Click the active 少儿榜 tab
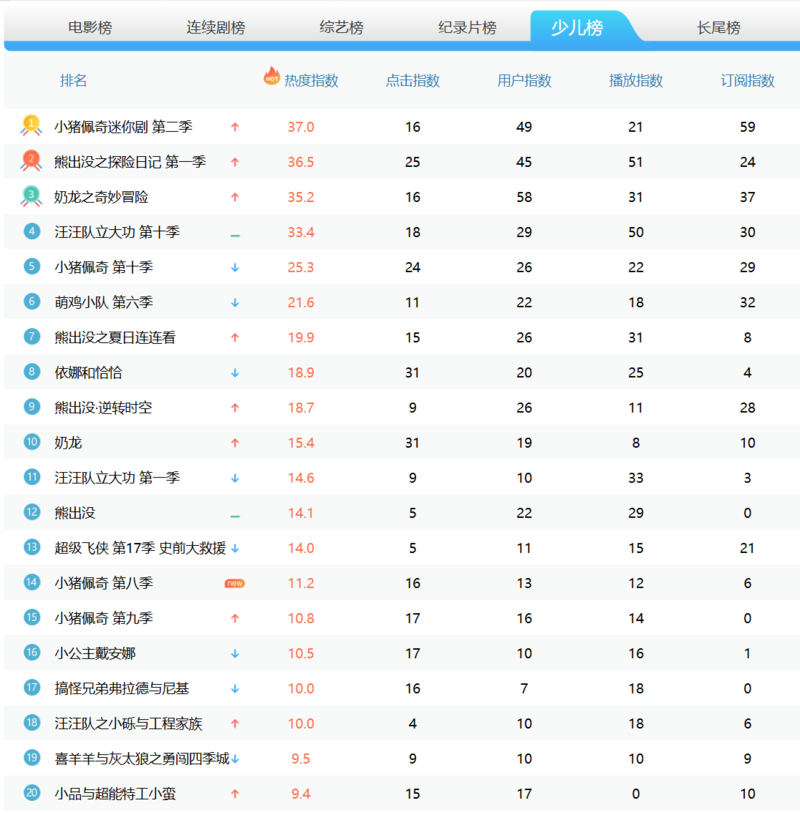This screenshot has width=800, height=813. pyautogui.click(x=577, y=27)
